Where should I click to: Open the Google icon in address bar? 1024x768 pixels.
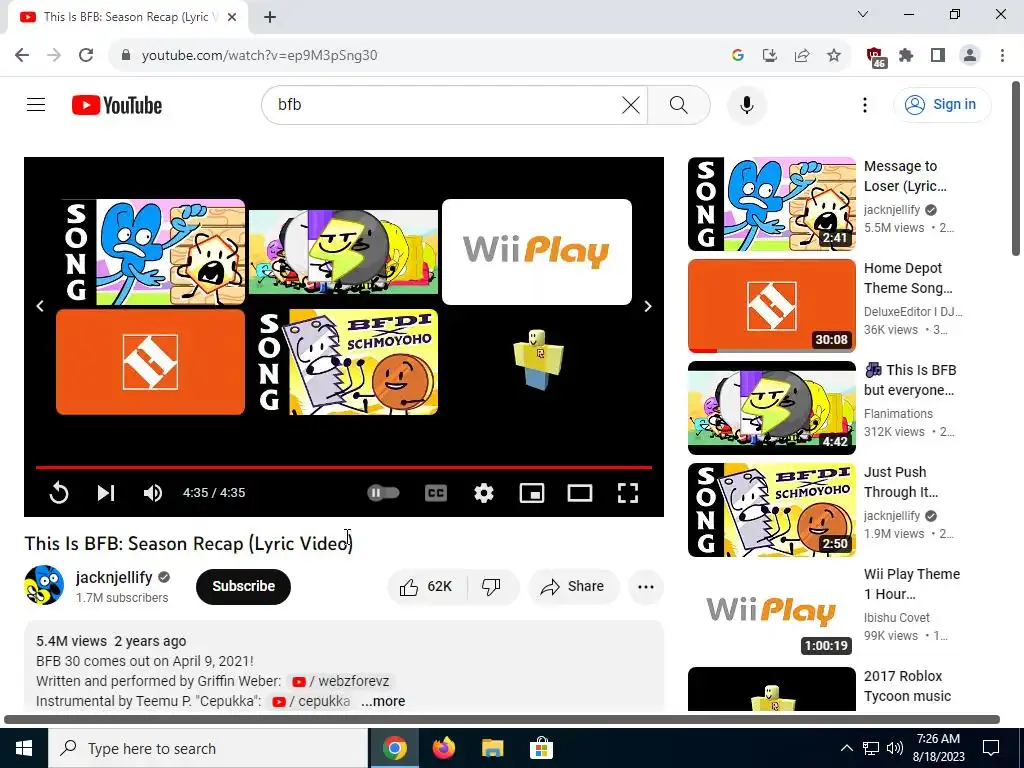(x=738, y=55)
